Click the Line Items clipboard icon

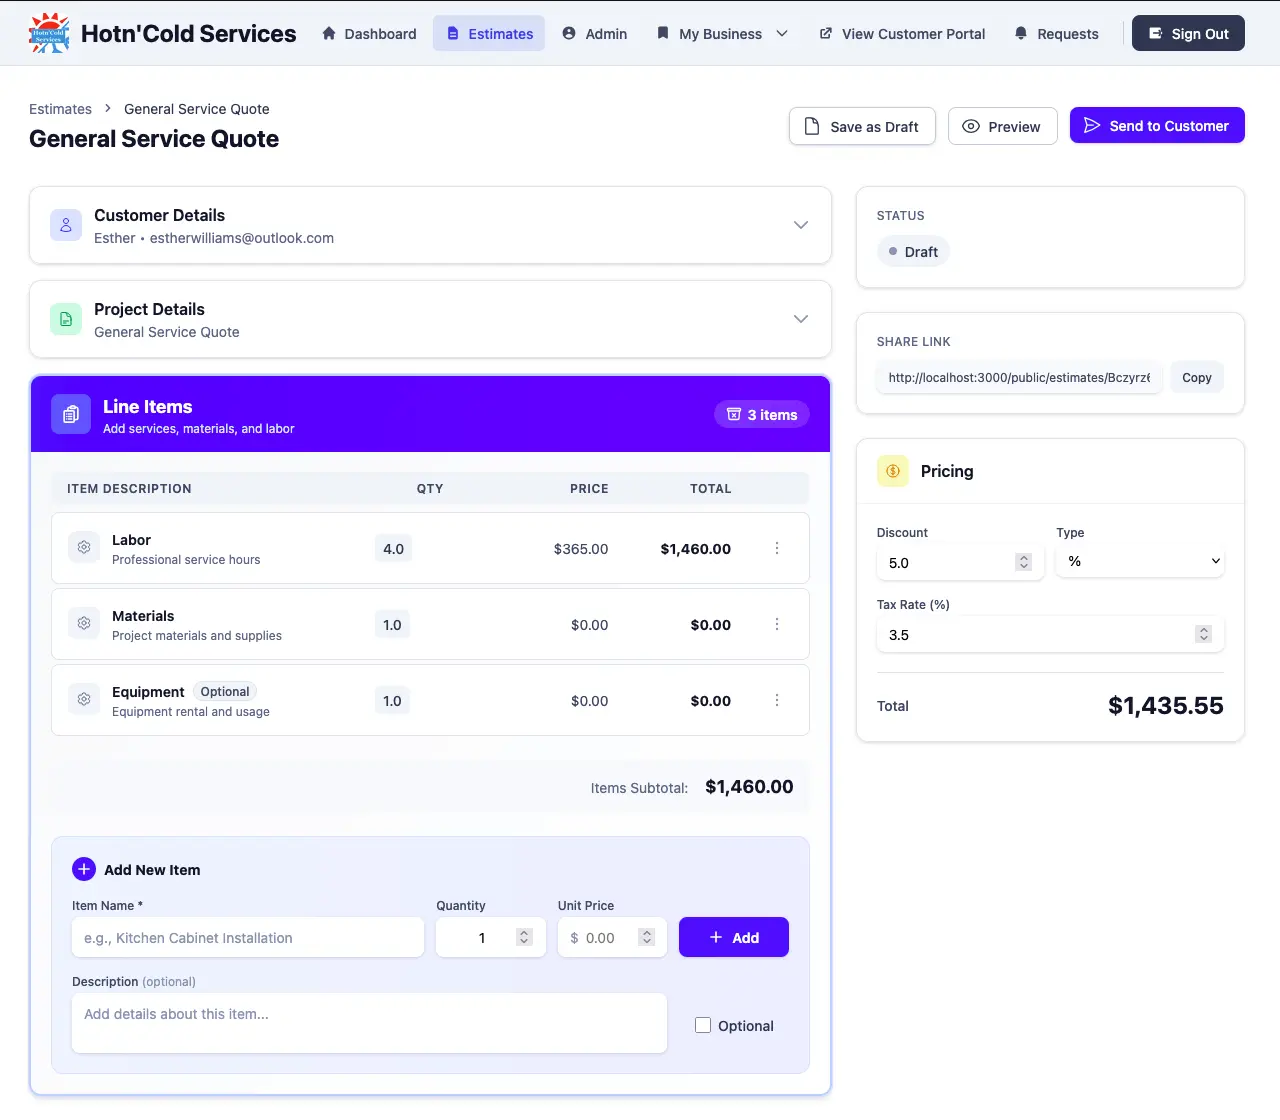(x=70, y=414)
